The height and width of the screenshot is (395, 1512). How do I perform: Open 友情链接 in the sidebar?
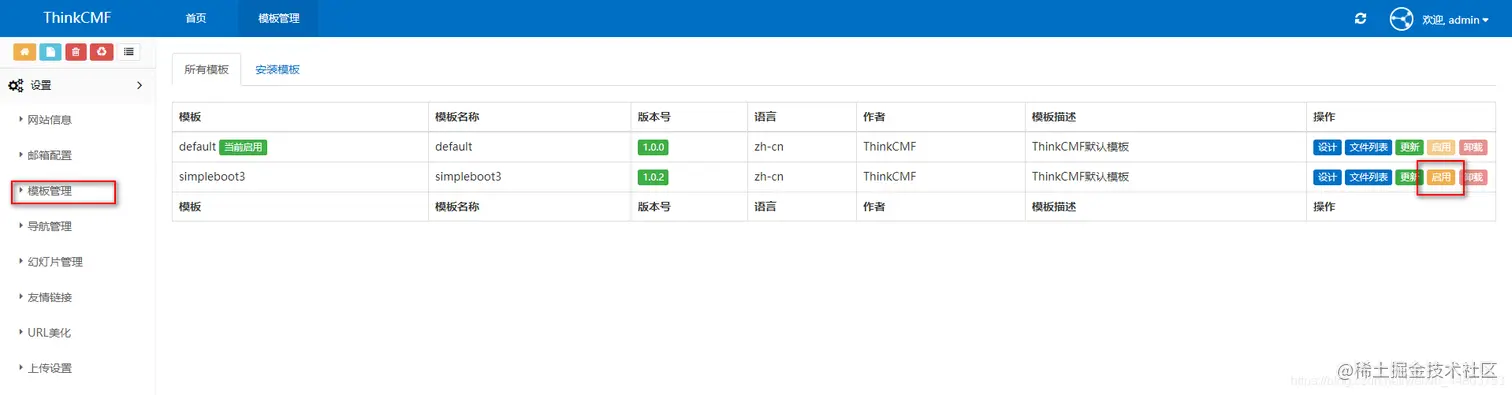pos(49,298)
